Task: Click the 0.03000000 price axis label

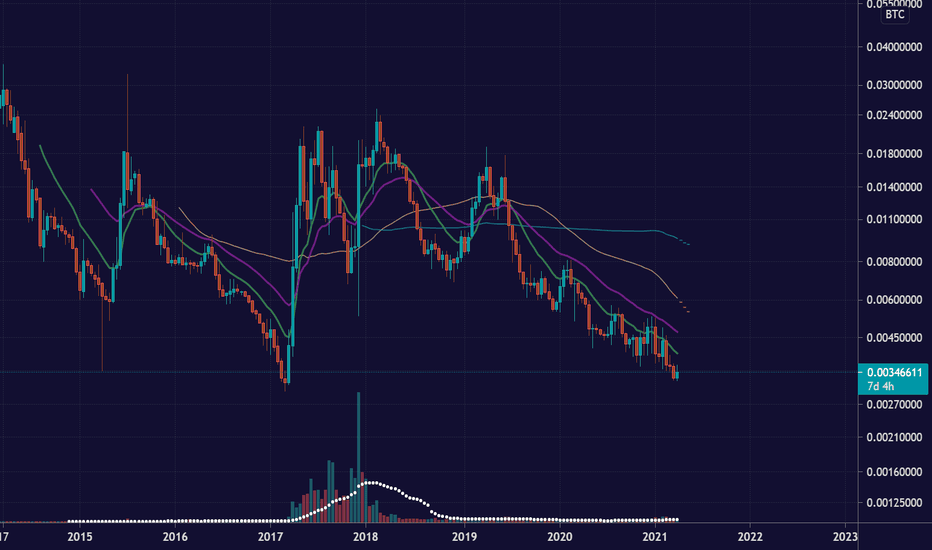Action: (895, 85)
